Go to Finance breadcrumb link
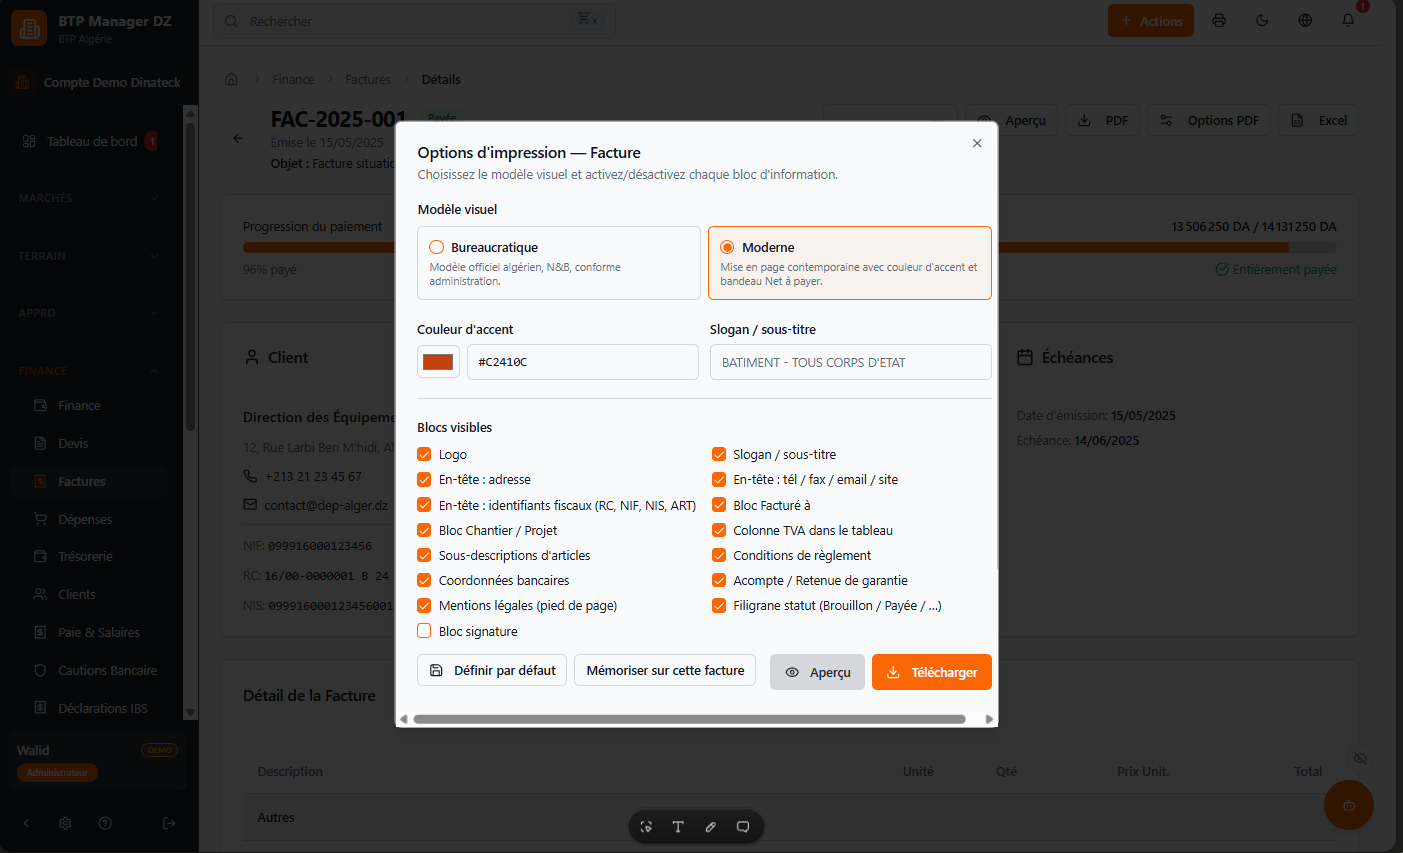The image size is (1403, 853). pos(293,79)
